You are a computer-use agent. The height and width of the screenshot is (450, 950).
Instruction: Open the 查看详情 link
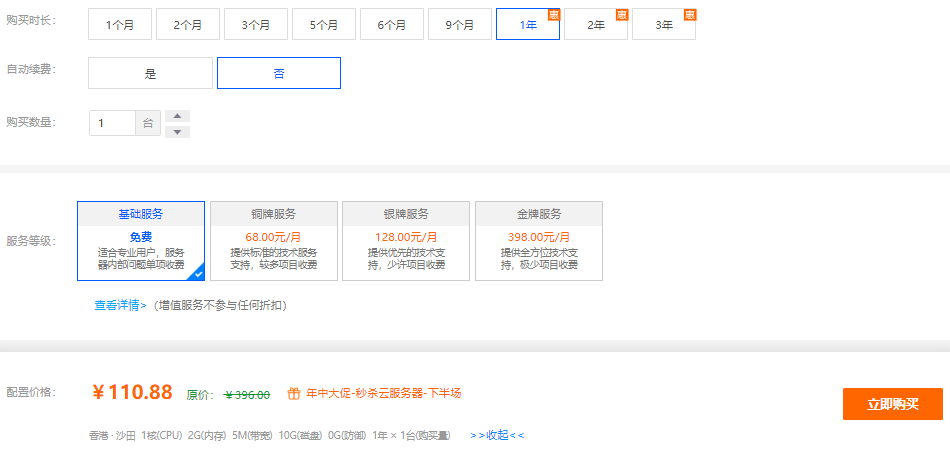pyautogui.click(x=121, y=305)
